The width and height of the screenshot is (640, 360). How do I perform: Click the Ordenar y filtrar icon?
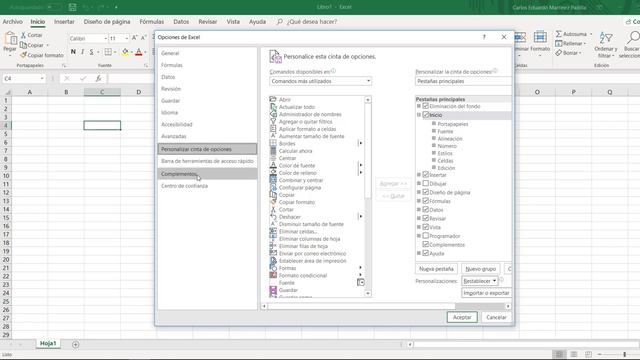click(x=606, y=38)
